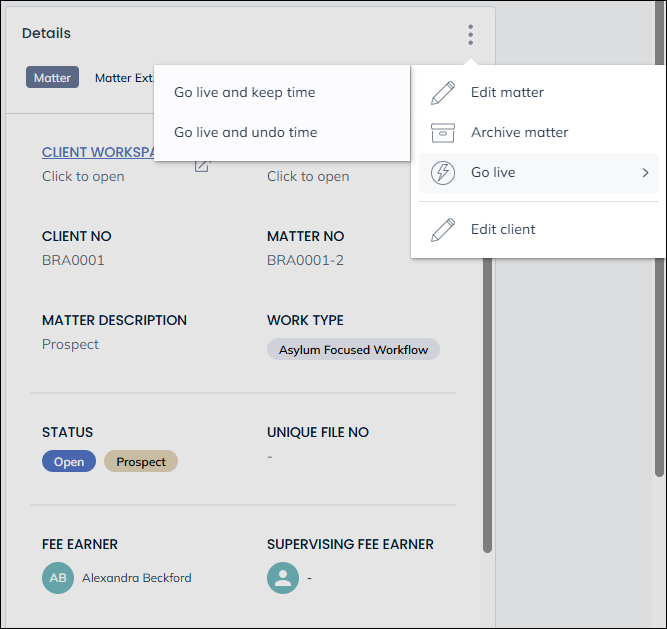667x629 pixels.
Task: Expand the Go live submenu arrow
Action: pyautogui.click(x=645, y=173)
